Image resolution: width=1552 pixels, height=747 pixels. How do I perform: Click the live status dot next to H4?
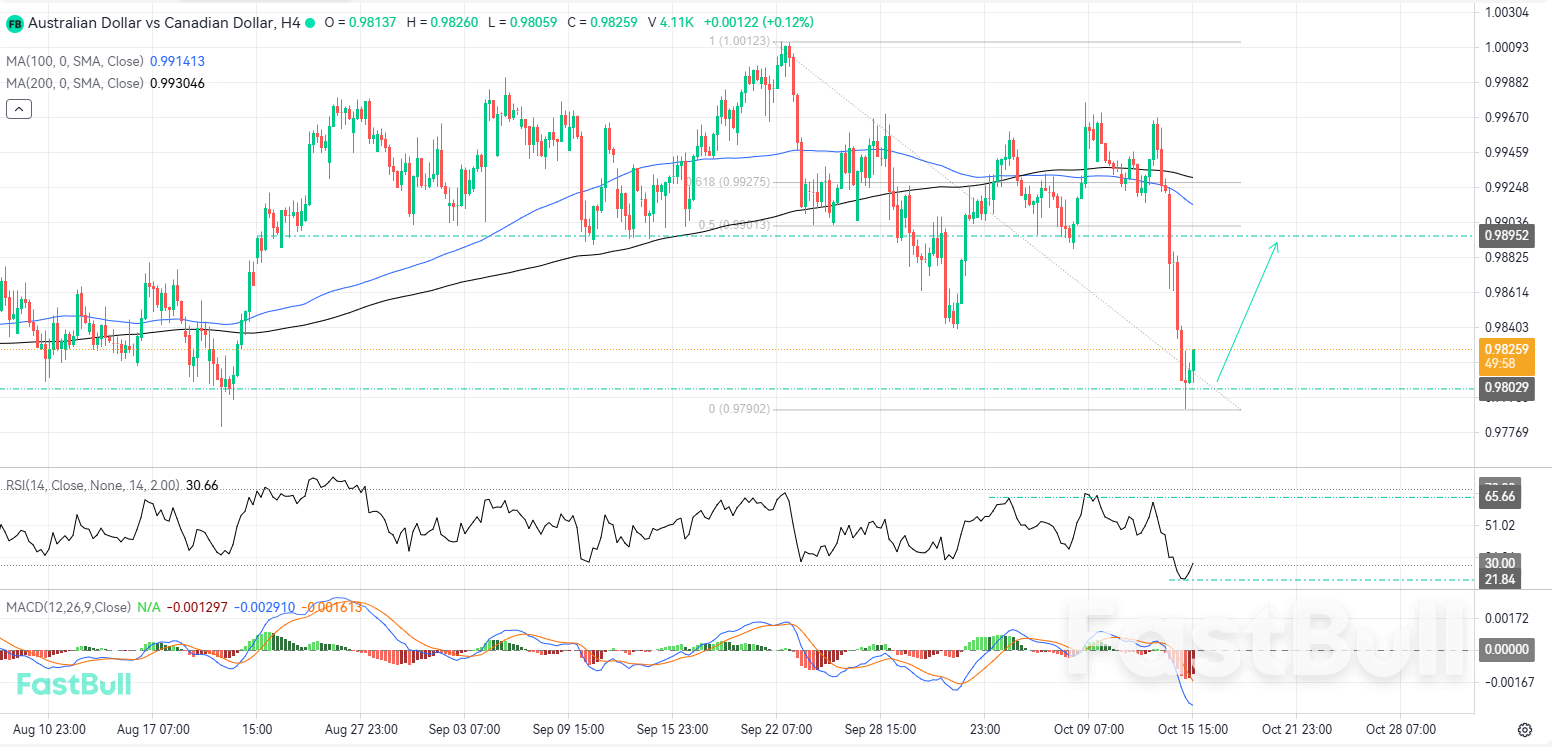click(x=311, y=22)
